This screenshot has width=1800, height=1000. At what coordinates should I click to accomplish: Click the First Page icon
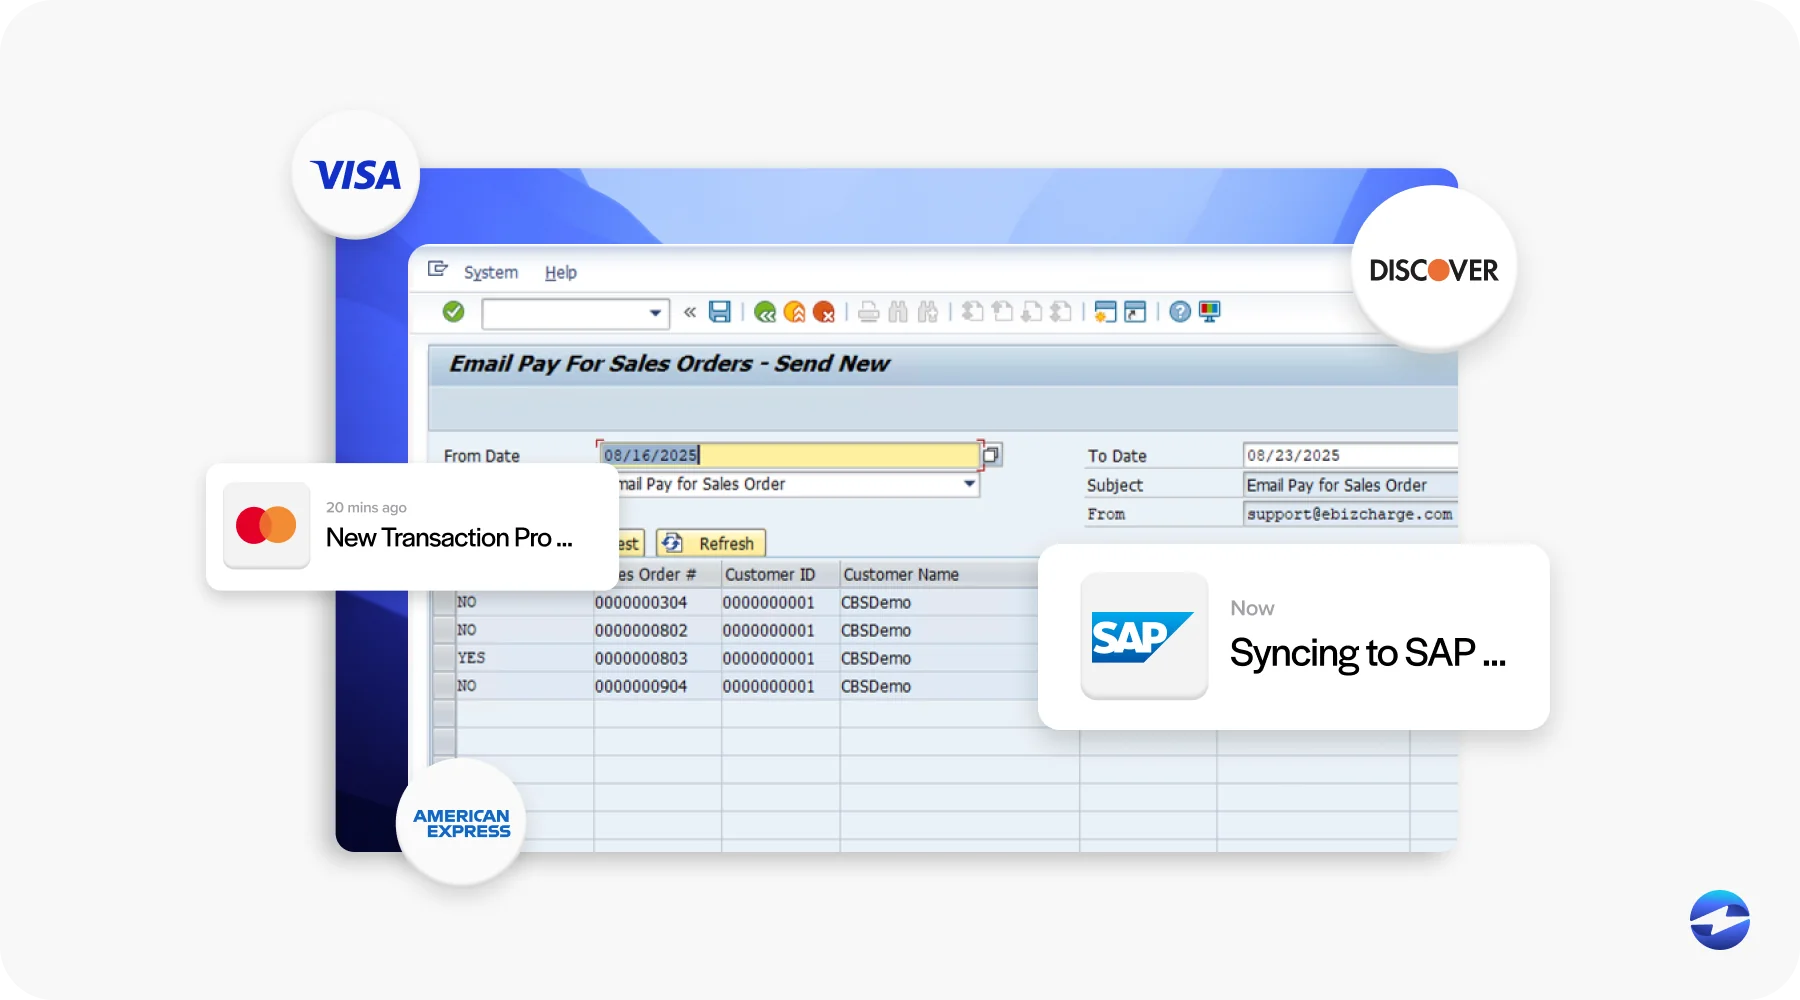(973, 312)
